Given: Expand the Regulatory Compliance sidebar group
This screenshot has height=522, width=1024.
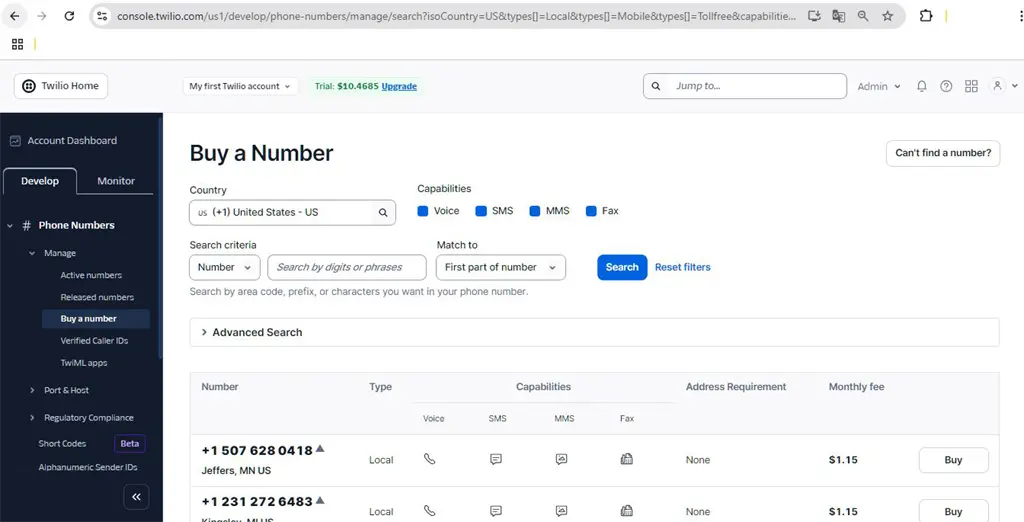Looking at the screenshot, I should 32,418.
